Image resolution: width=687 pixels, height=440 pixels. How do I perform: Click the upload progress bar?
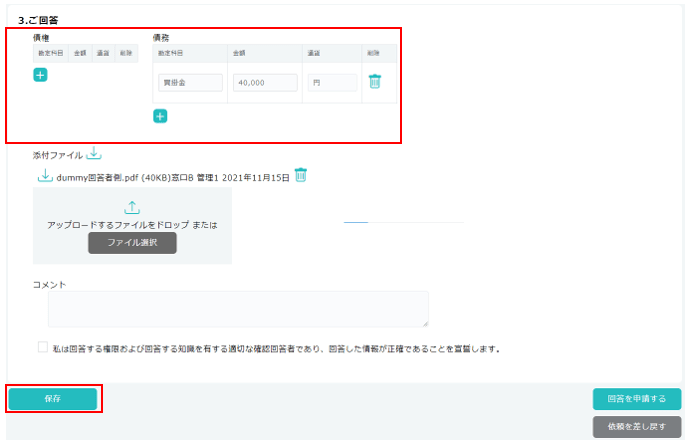(x=403, y=221)
